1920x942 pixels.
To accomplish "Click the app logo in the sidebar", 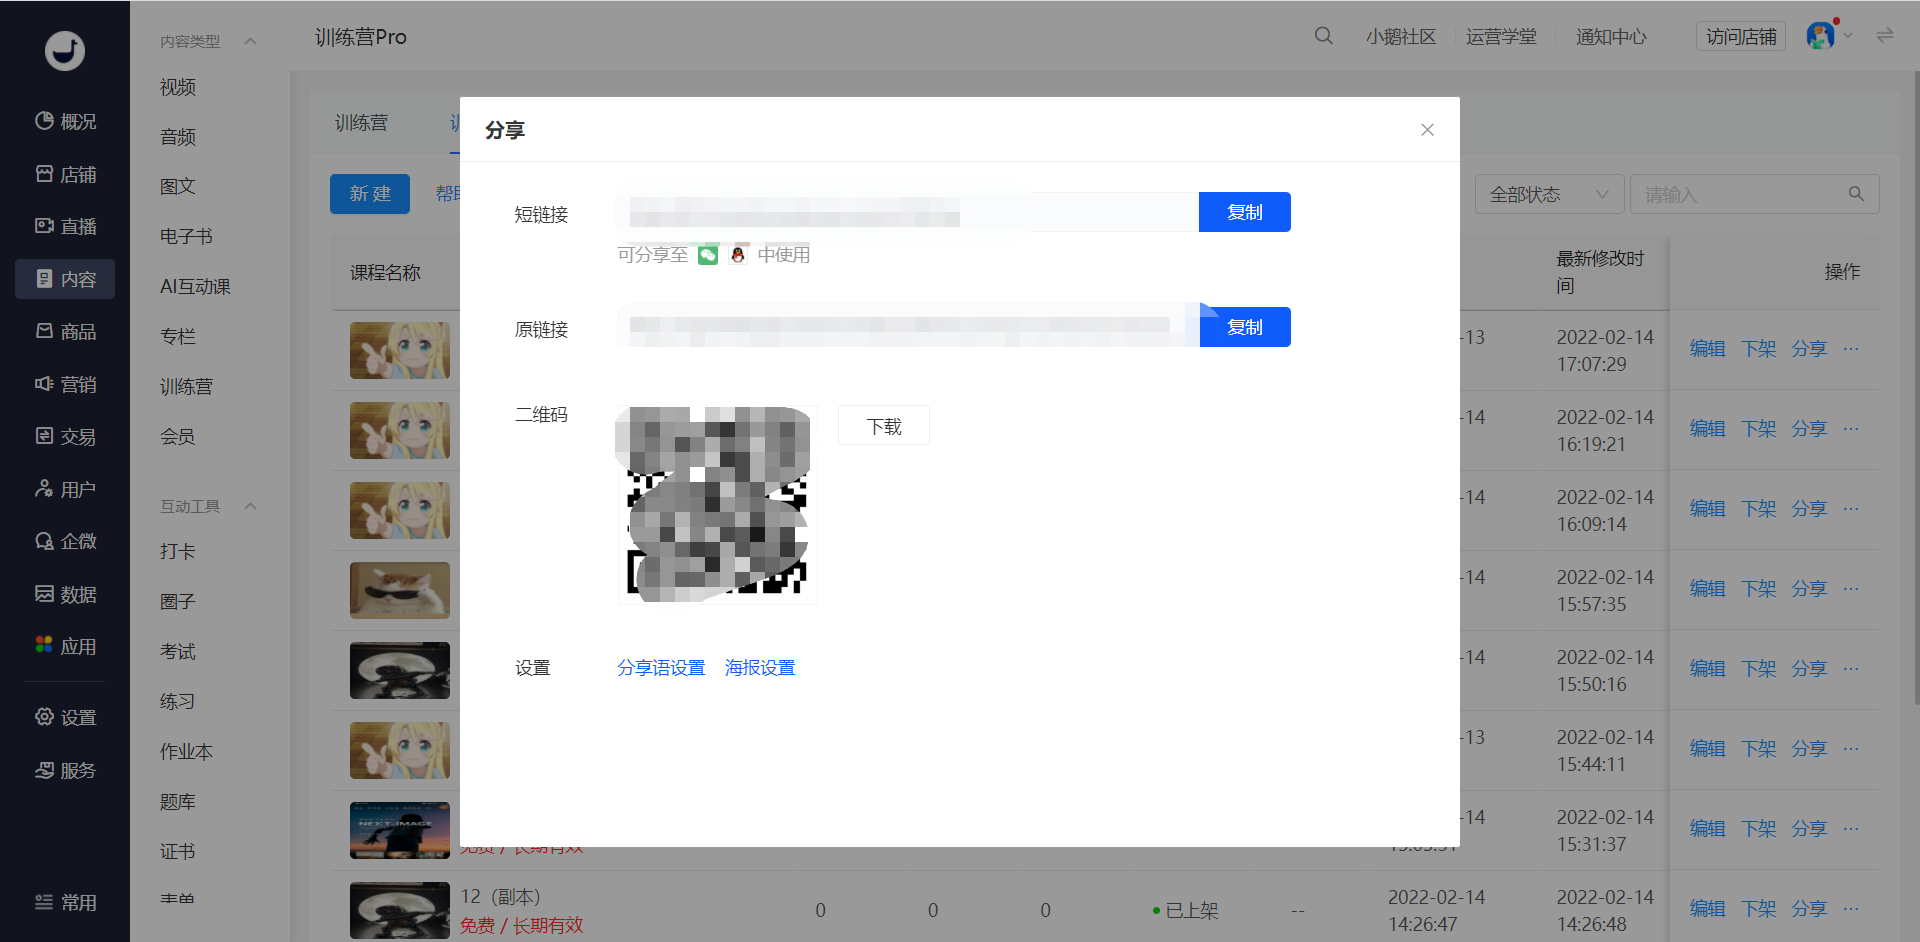I will click(65, 50).
